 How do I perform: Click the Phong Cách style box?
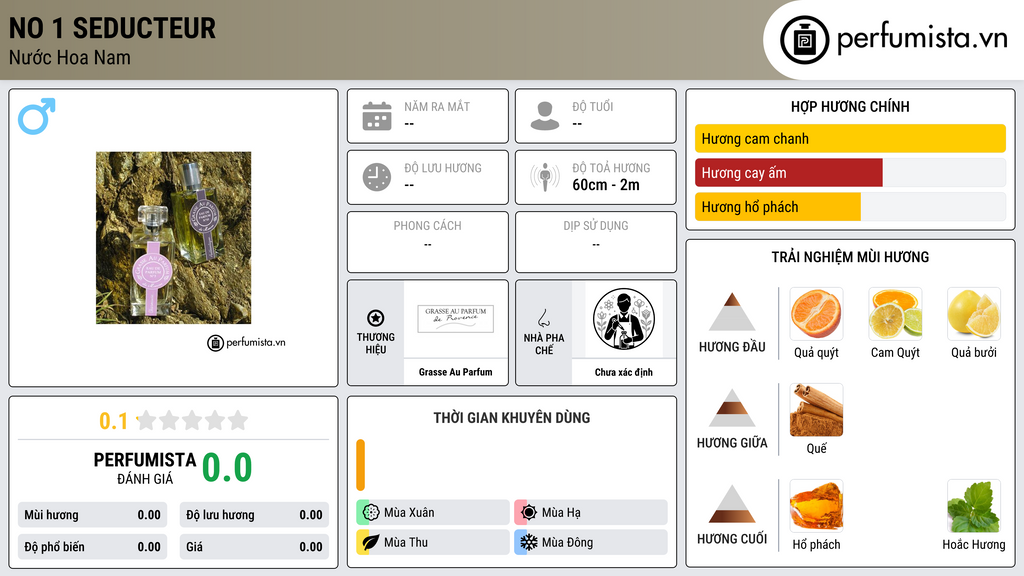pos(428,242)
